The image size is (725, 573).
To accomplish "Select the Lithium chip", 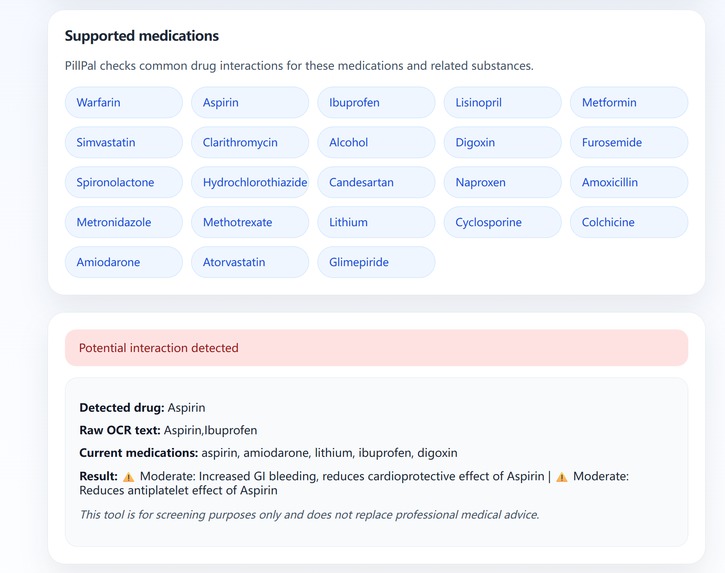I will pos(376,222).
